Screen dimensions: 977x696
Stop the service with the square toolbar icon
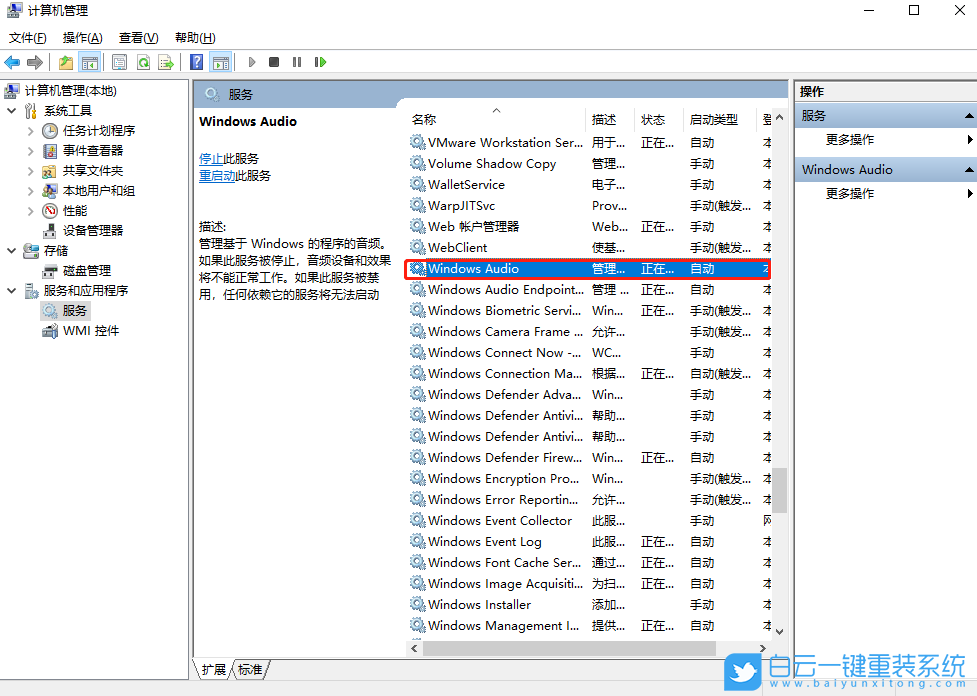pyautogui.click(x=273, y=61)
